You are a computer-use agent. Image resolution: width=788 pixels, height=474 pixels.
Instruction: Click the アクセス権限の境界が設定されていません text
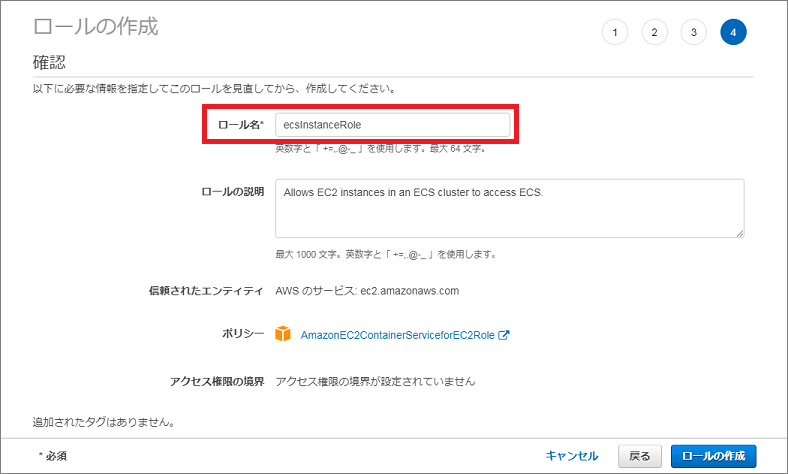(375, 382)
